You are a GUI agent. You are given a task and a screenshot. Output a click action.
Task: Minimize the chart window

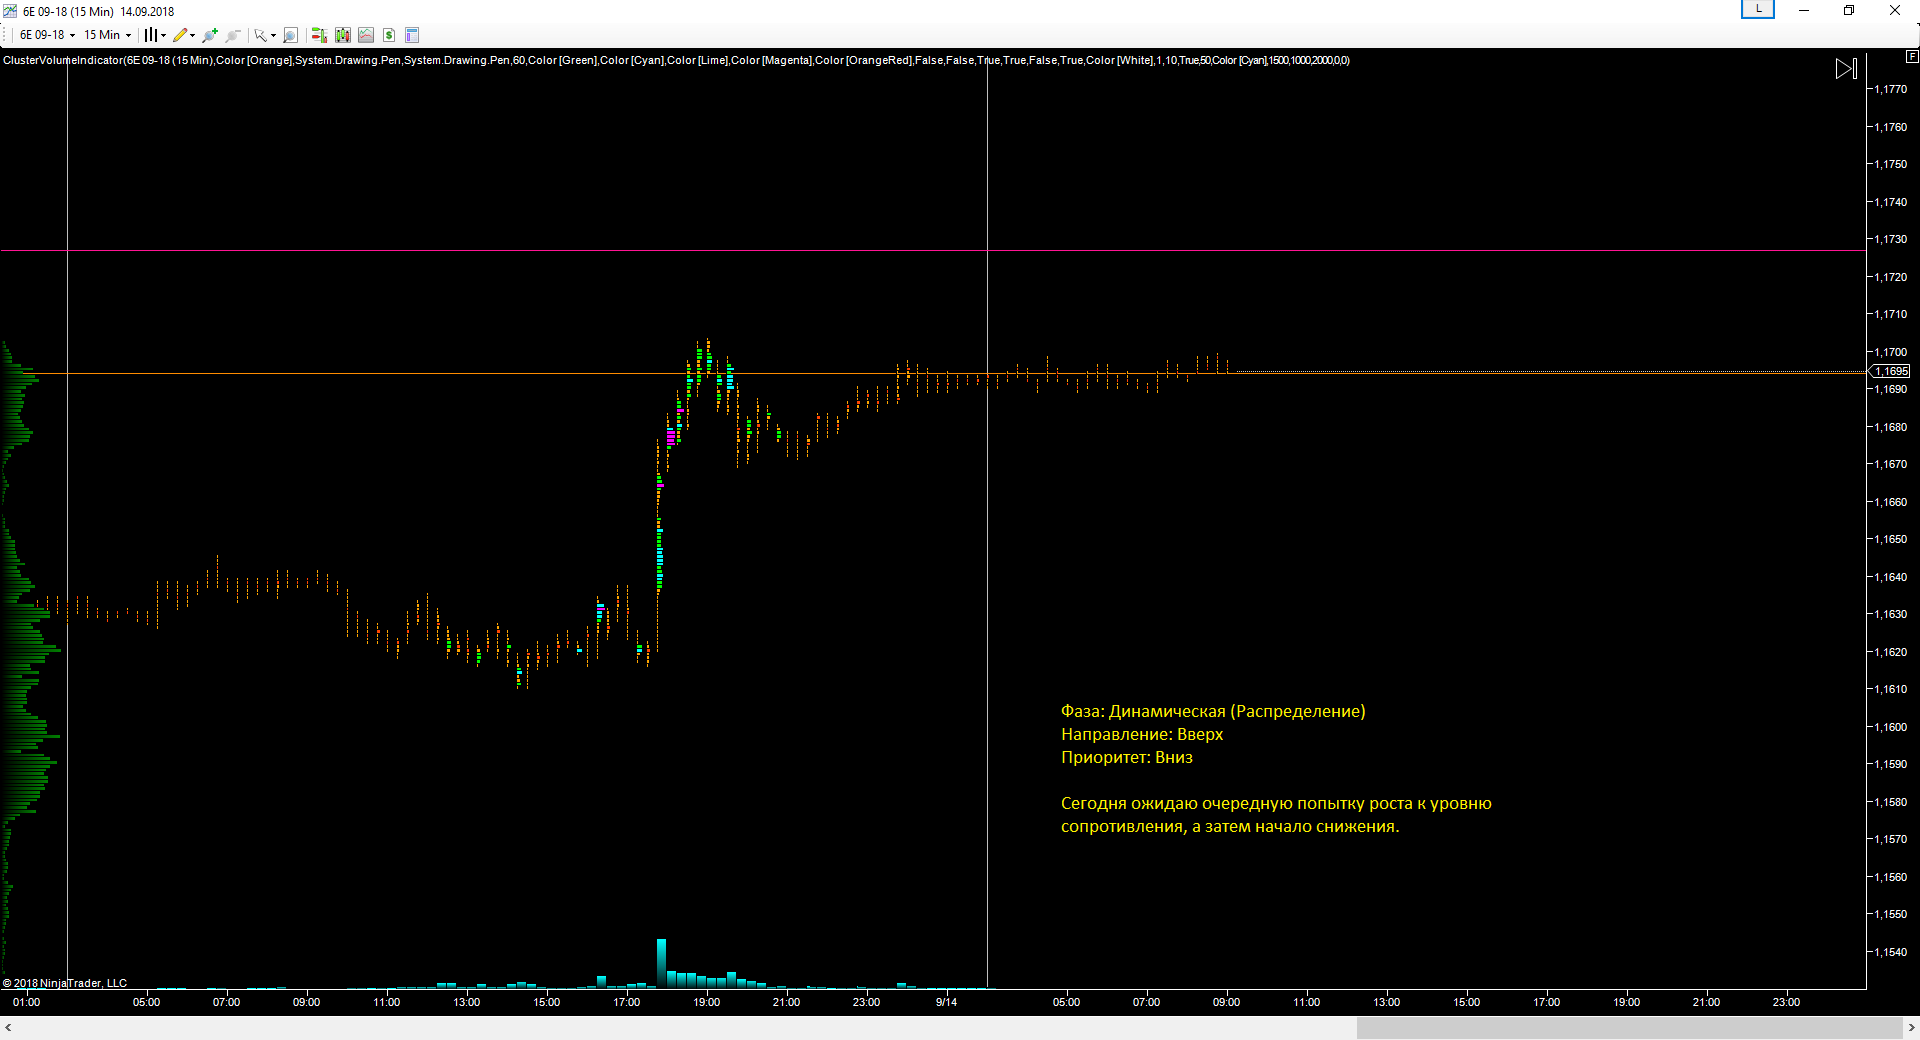tap(1804, 10)
